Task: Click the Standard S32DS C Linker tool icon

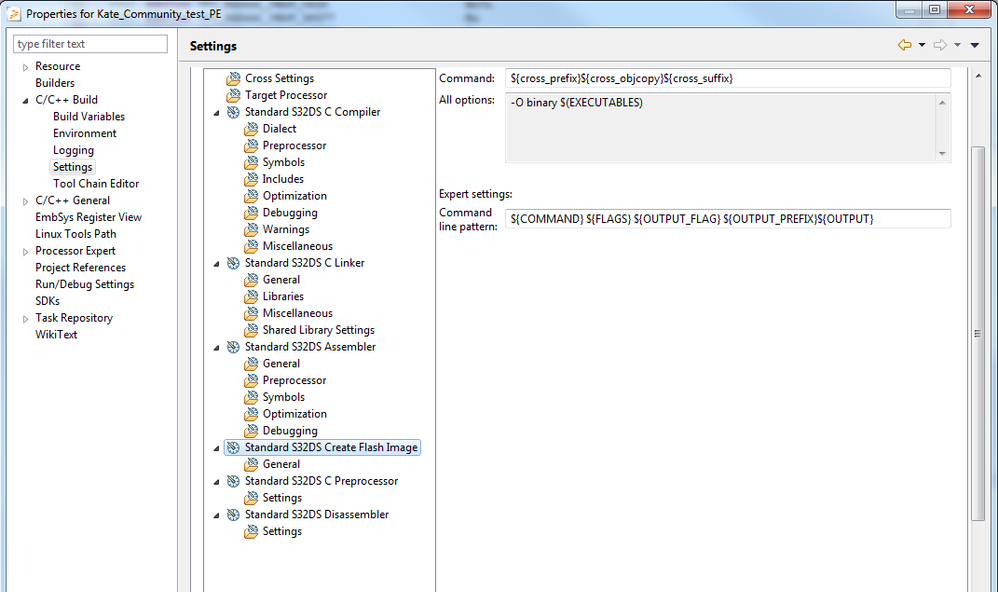Action: [x=234, y=263]
